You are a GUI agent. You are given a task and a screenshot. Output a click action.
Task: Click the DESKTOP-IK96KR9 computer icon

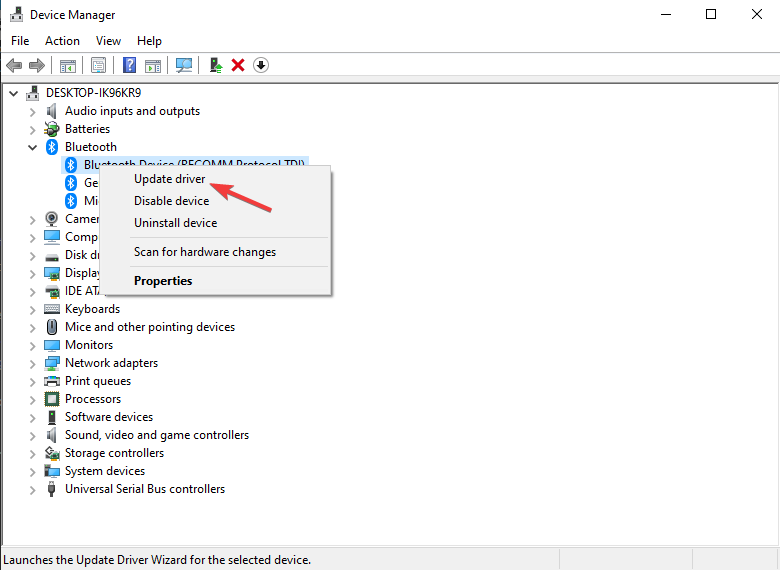click(x=33, y=93)
